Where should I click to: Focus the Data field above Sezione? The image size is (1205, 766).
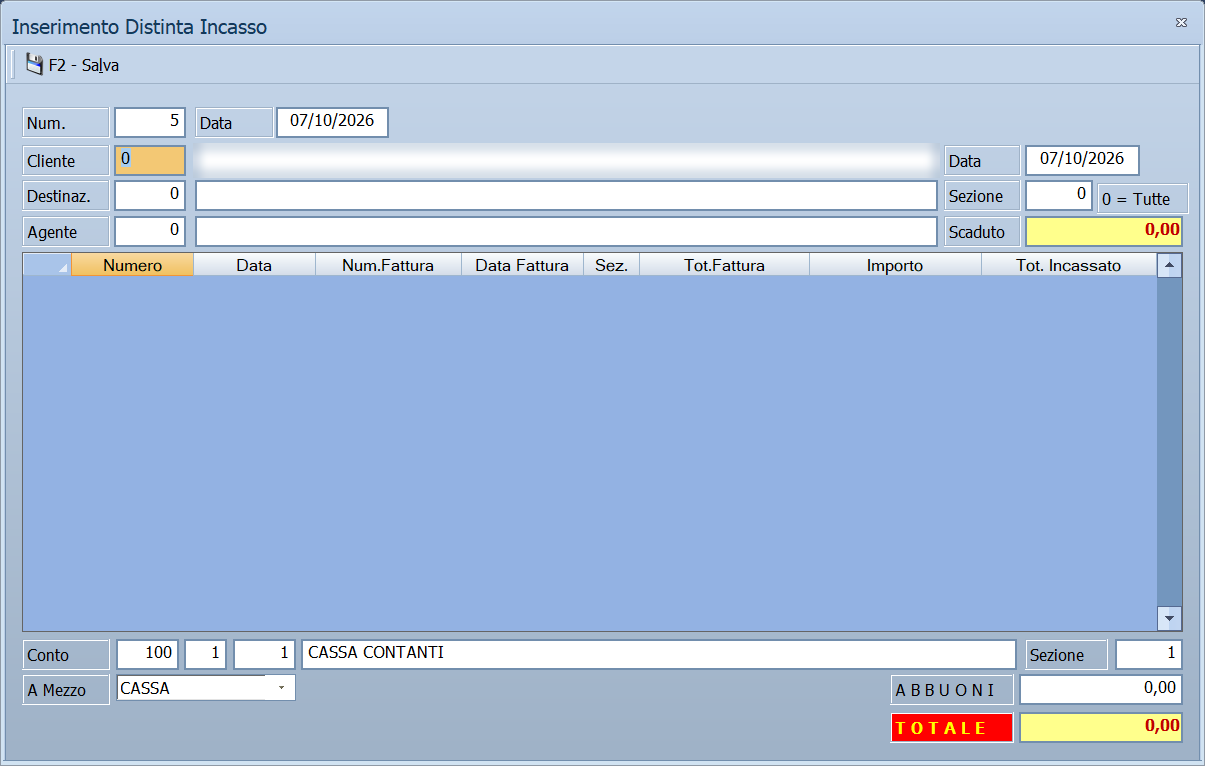pos(1082,160)
